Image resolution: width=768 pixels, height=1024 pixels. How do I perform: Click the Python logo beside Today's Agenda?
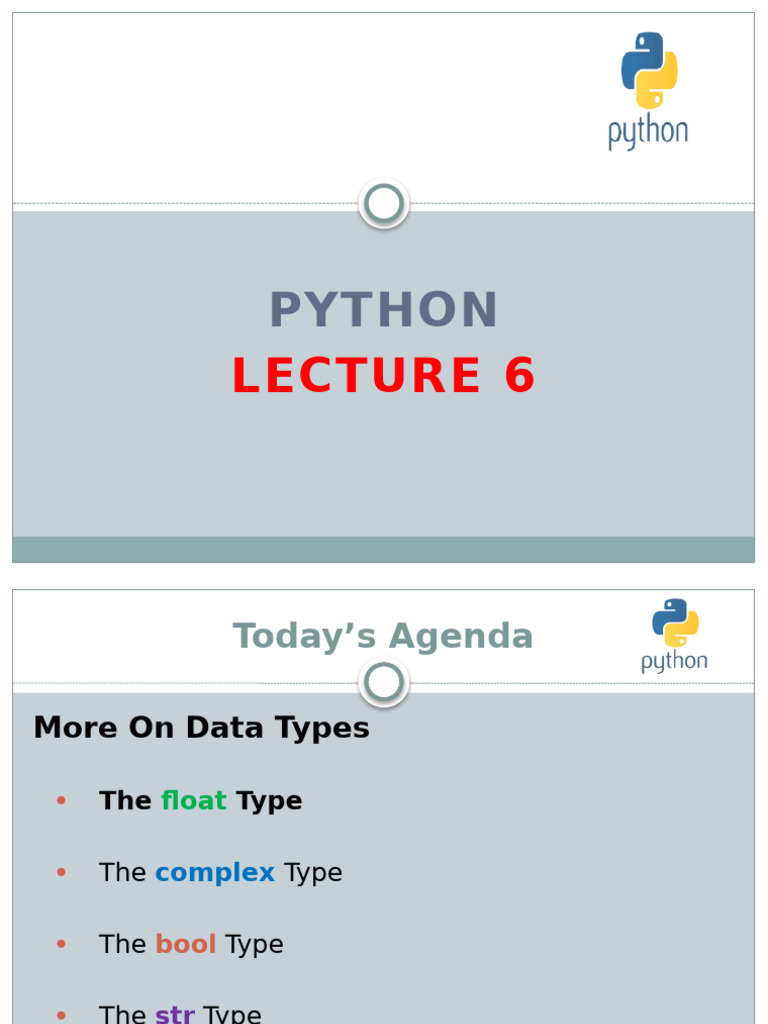tap(674, 634)
